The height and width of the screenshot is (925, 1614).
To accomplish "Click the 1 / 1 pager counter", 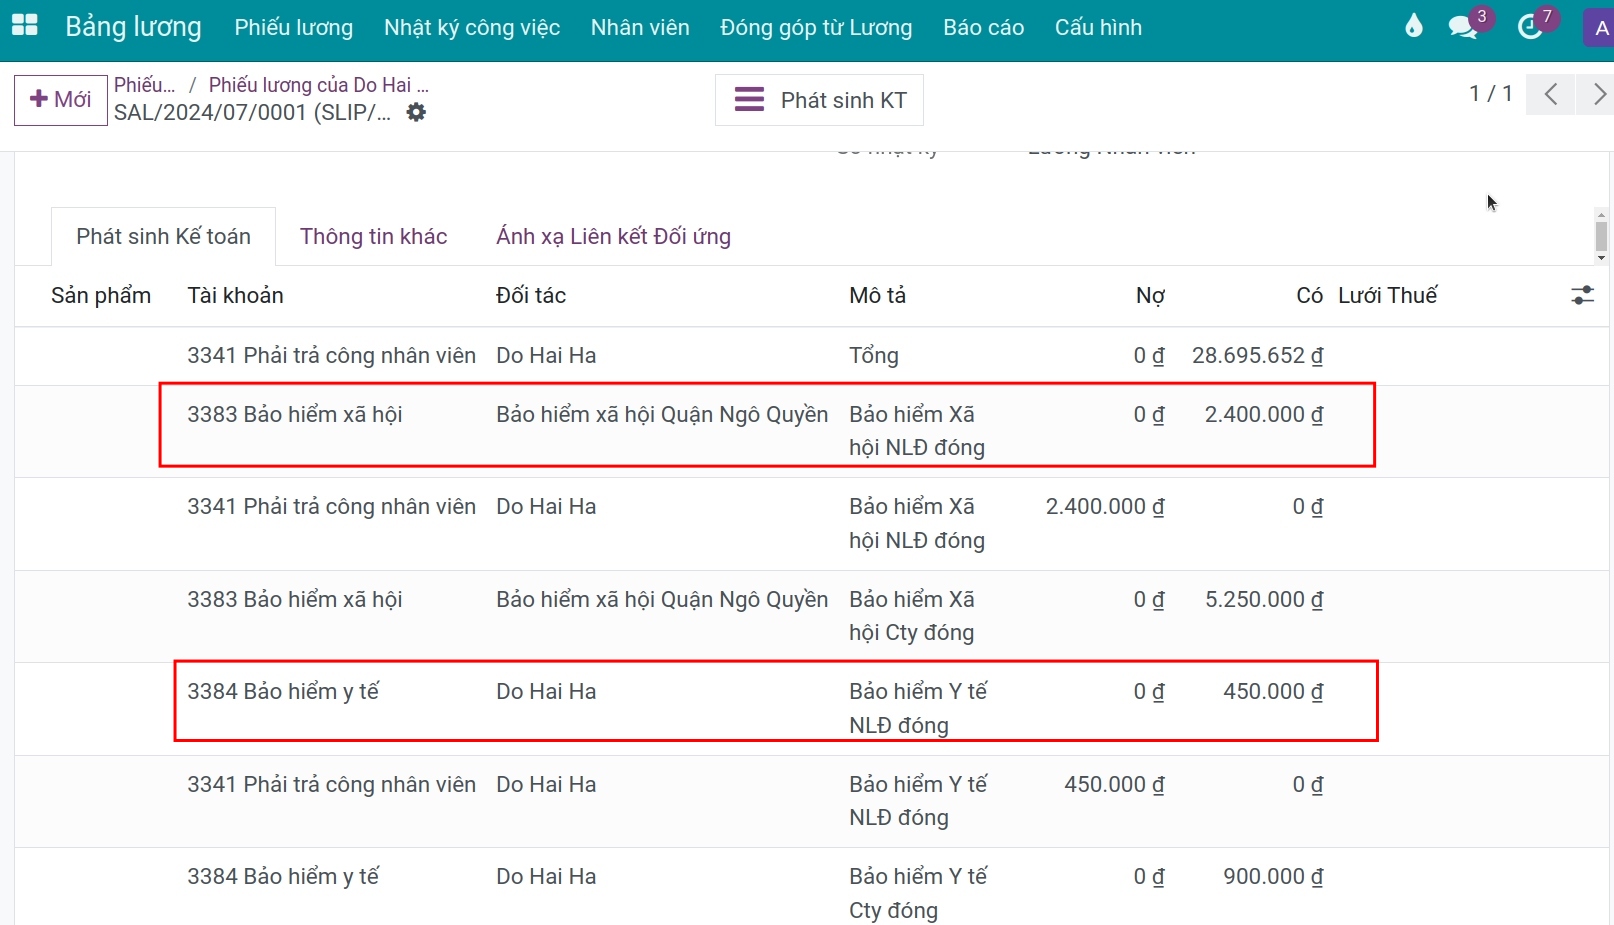I will pyautogui.click(x=1490, y=94).
